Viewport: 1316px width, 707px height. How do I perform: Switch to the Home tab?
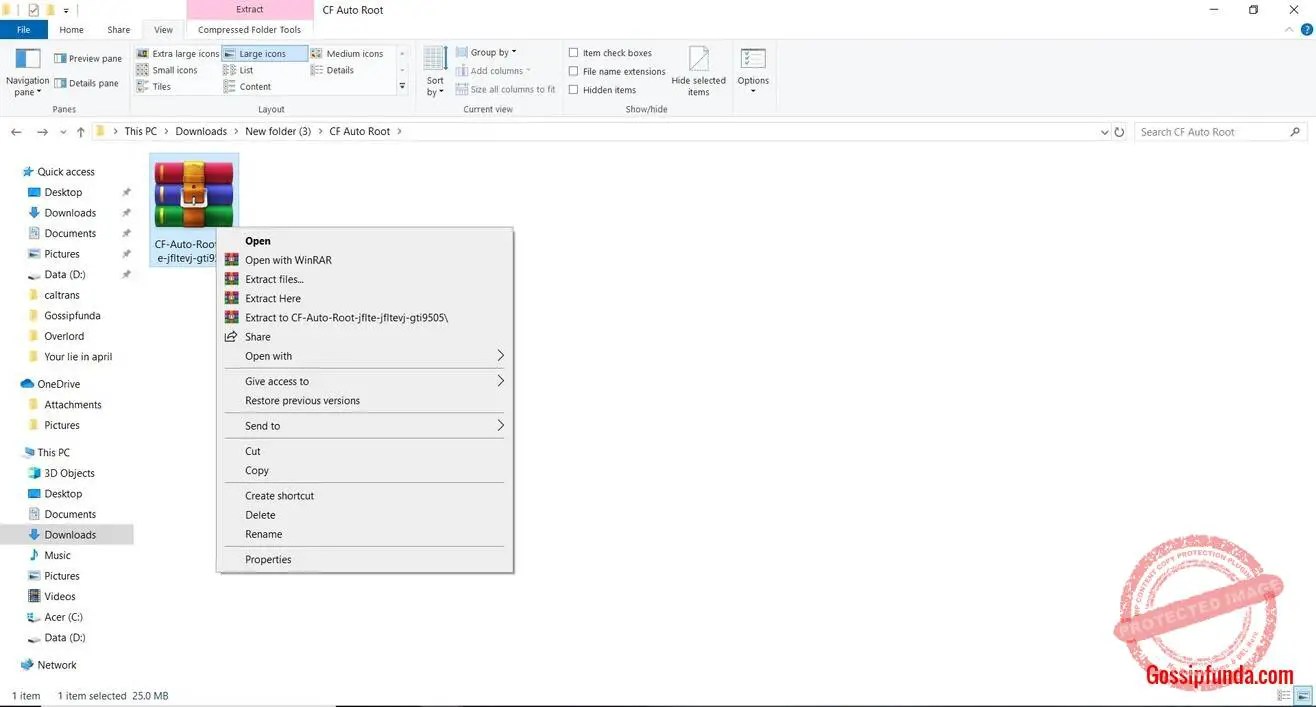(x=72, y=30)
